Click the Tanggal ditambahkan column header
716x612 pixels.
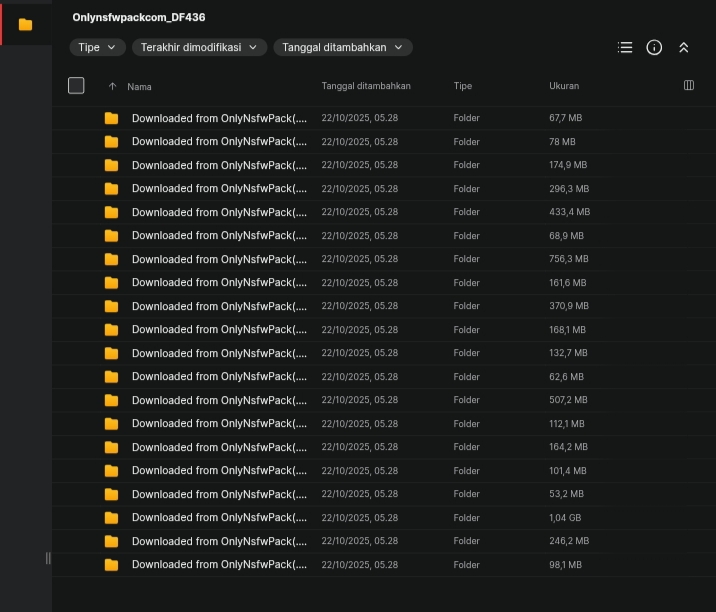366,86
